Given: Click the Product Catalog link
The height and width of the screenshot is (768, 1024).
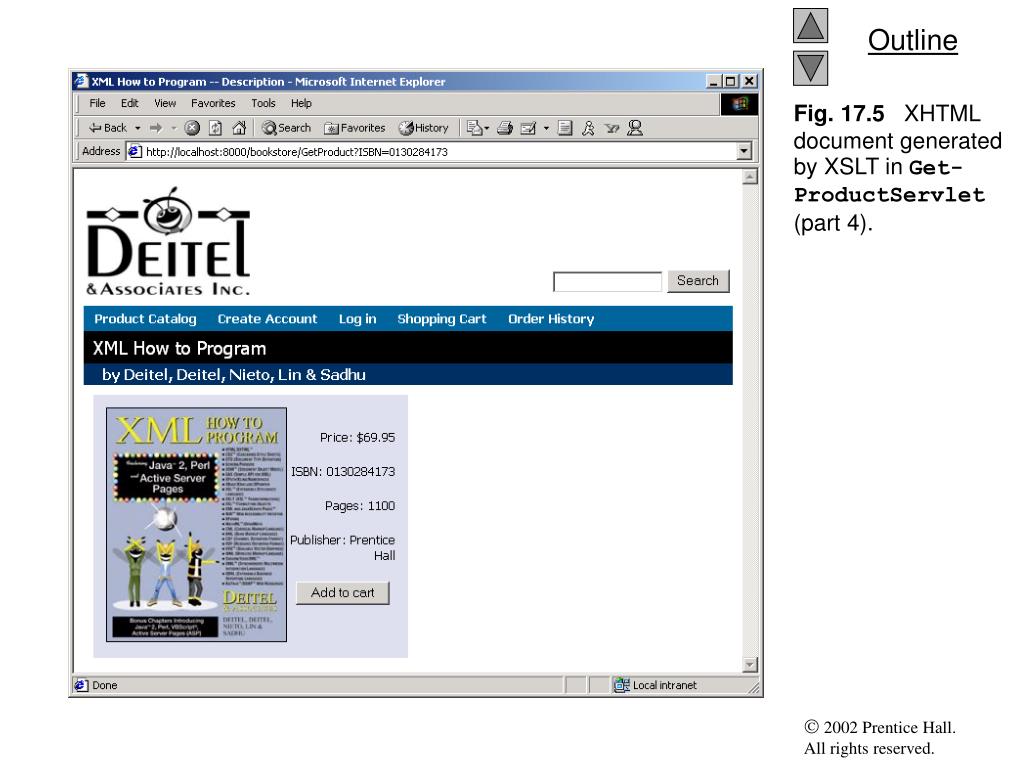Looking at the screenshot, I should [145, 319].
